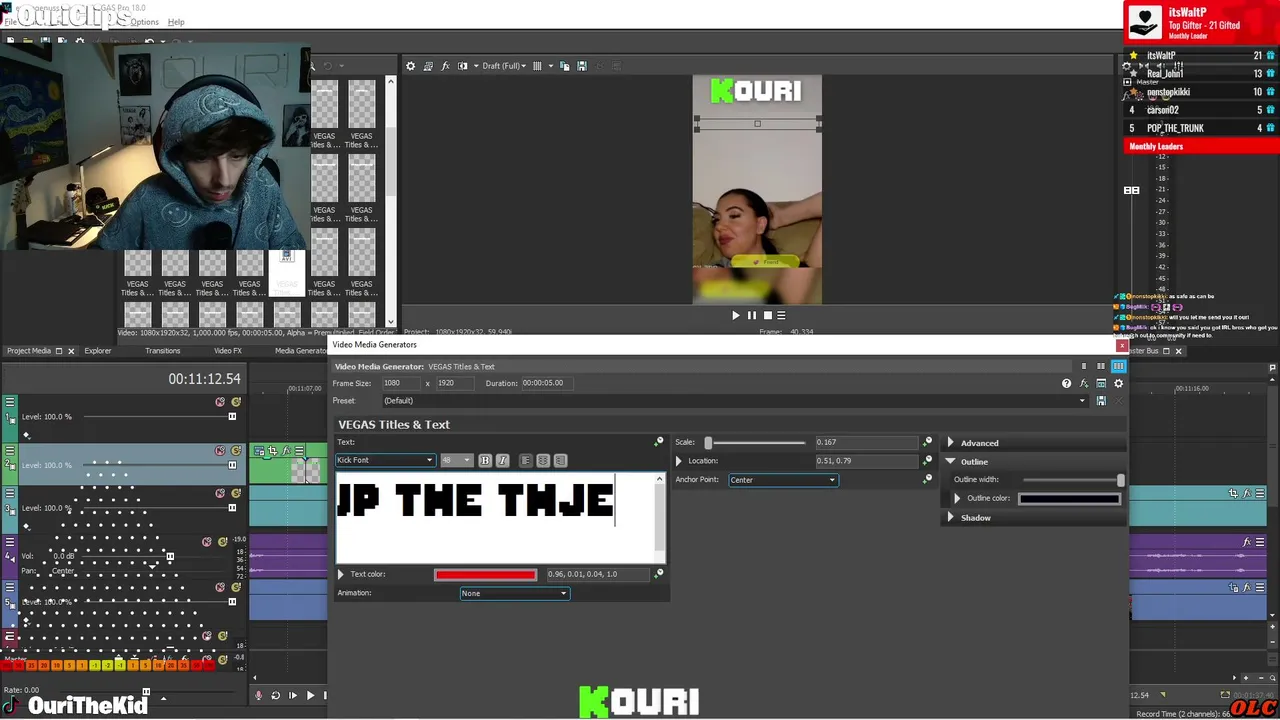
Task: Click timeline play from start button
Action: click(293, 695)
